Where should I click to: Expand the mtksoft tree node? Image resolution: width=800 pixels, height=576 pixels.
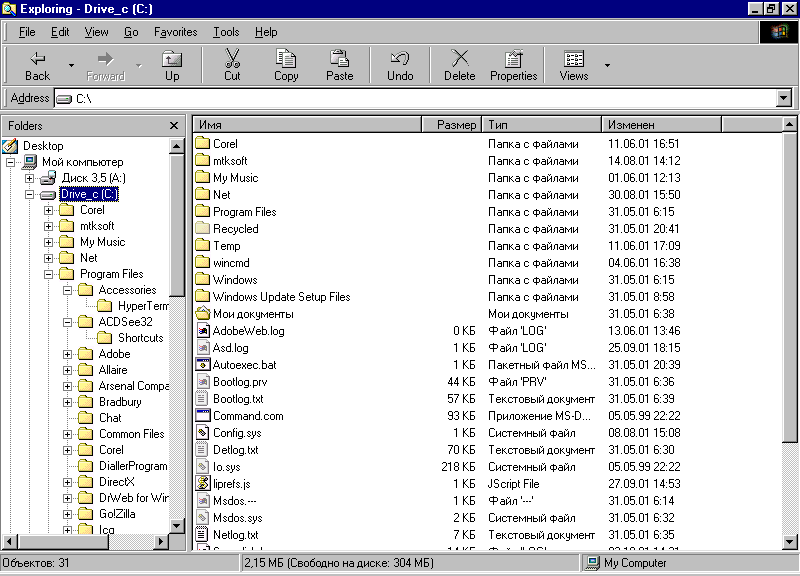(48, 226)
